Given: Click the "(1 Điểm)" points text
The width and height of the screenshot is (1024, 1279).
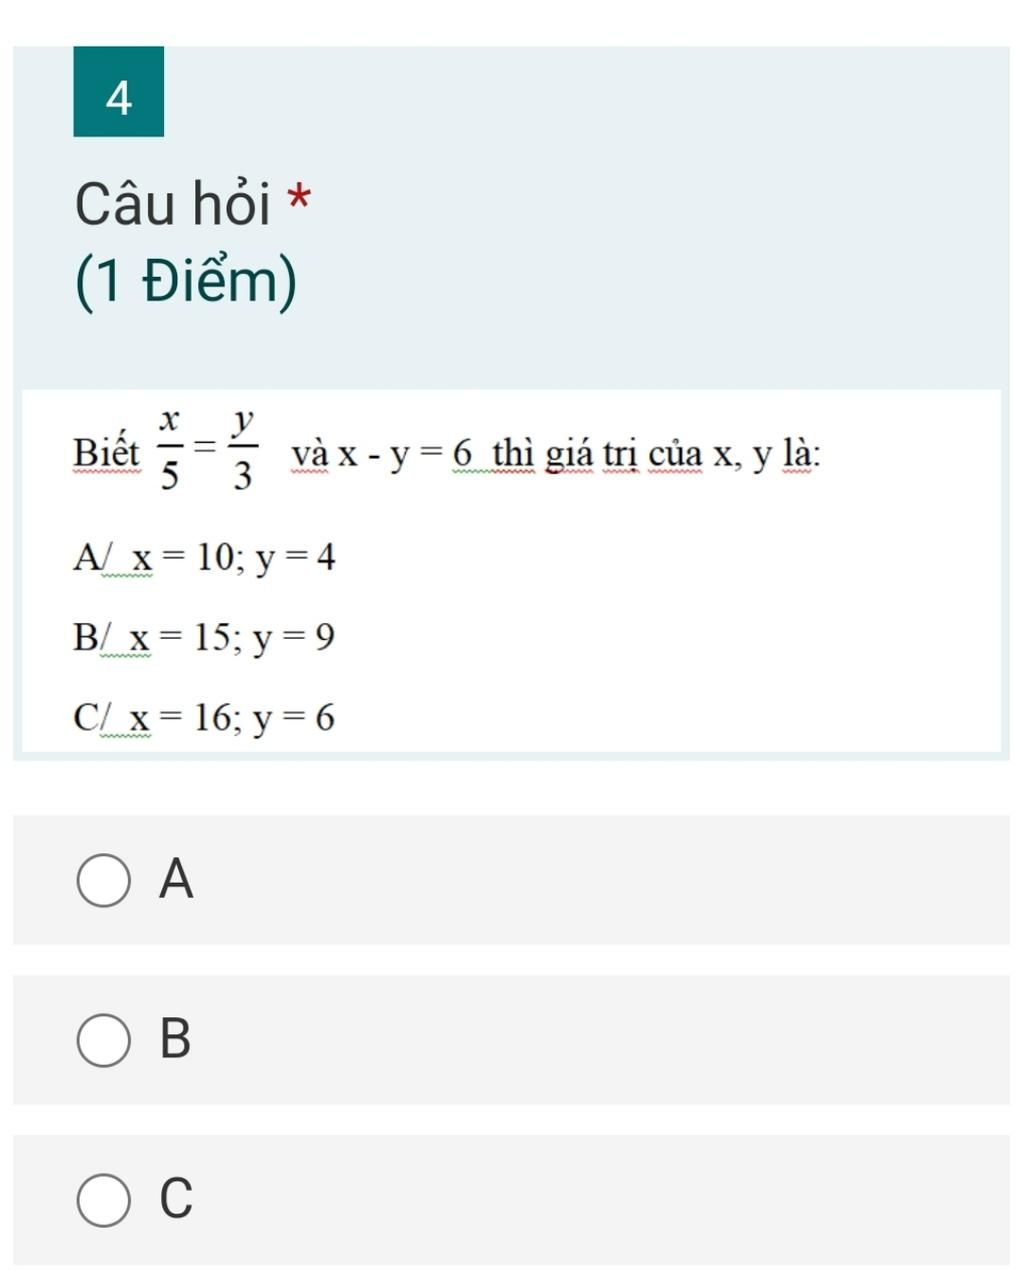Looking at the screenshot, I should pos(186,281).
